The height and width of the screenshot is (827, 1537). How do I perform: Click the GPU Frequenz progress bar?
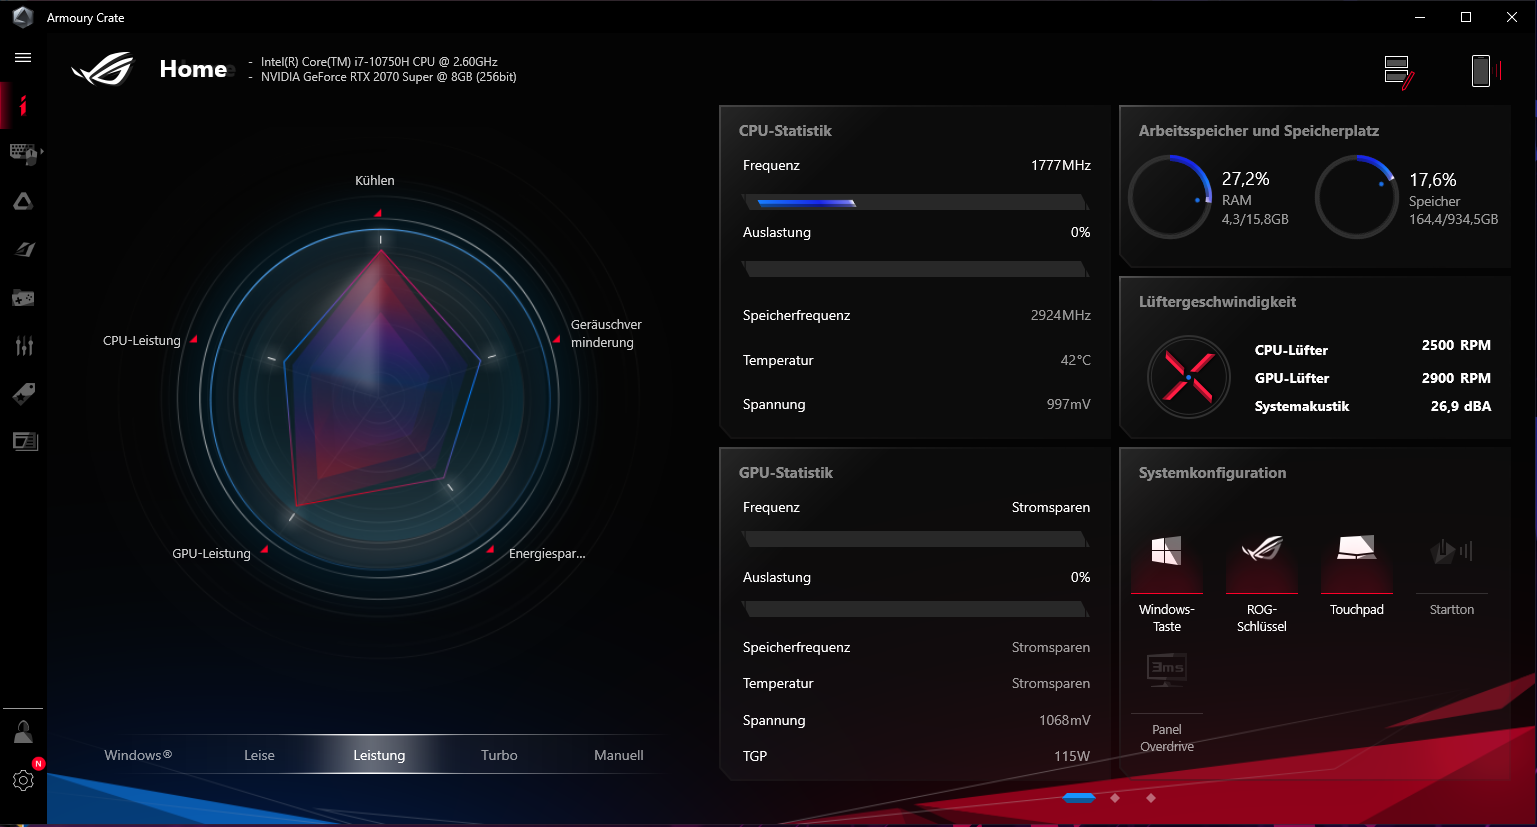coord(916,540)
